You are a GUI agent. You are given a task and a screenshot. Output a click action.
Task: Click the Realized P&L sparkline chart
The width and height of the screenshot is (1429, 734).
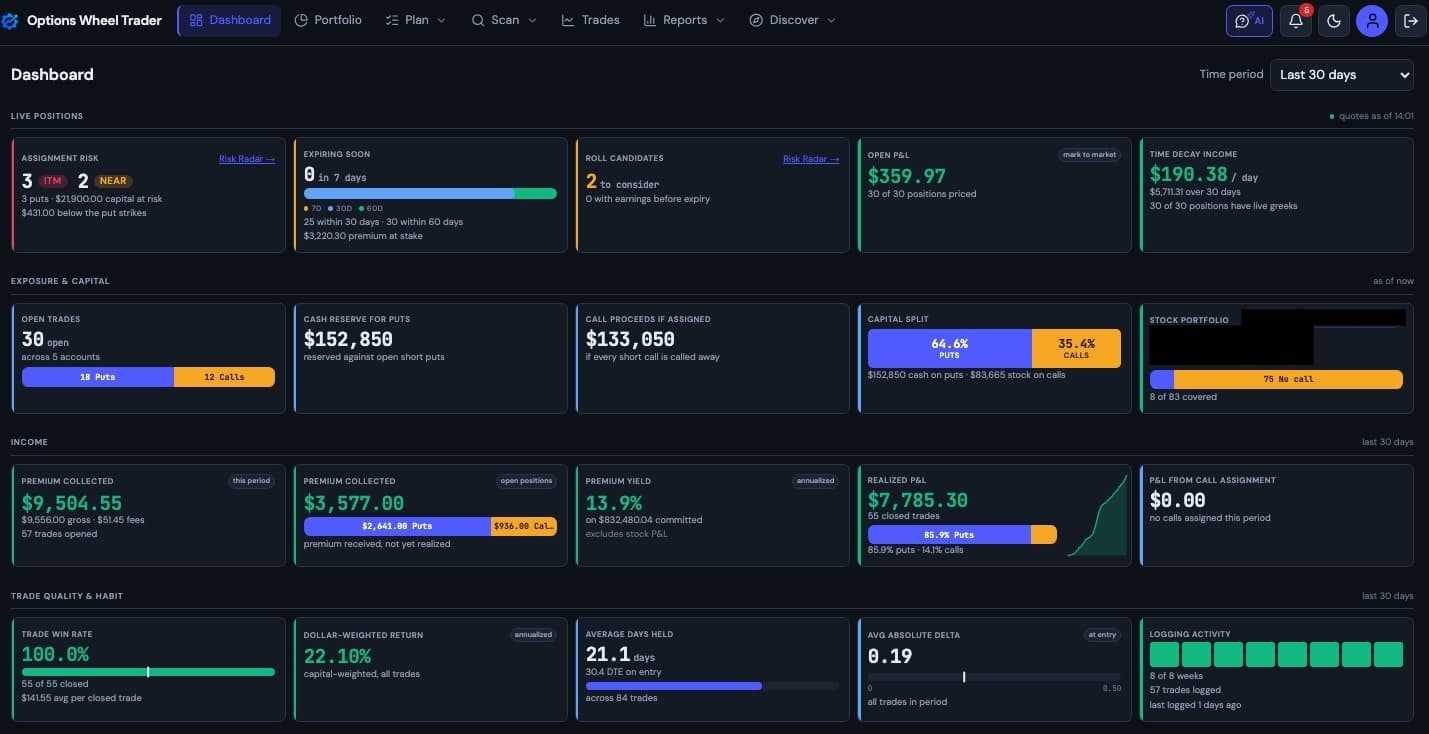(1097, 515)
